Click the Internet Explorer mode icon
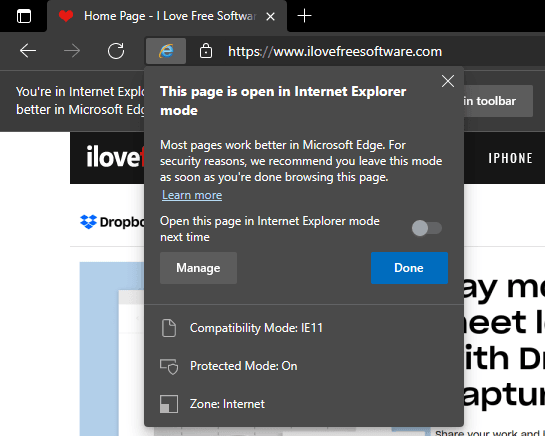 pyautogui.click(x=166, y=51)
